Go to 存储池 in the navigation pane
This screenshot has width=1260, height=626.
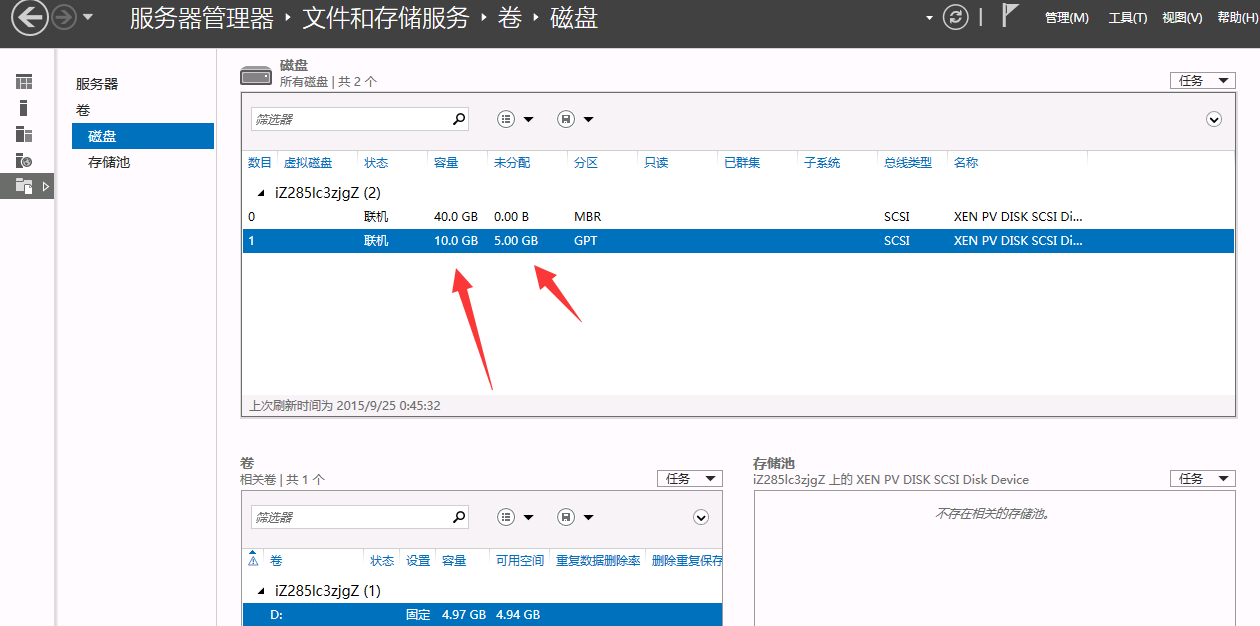tap(109, 162)
